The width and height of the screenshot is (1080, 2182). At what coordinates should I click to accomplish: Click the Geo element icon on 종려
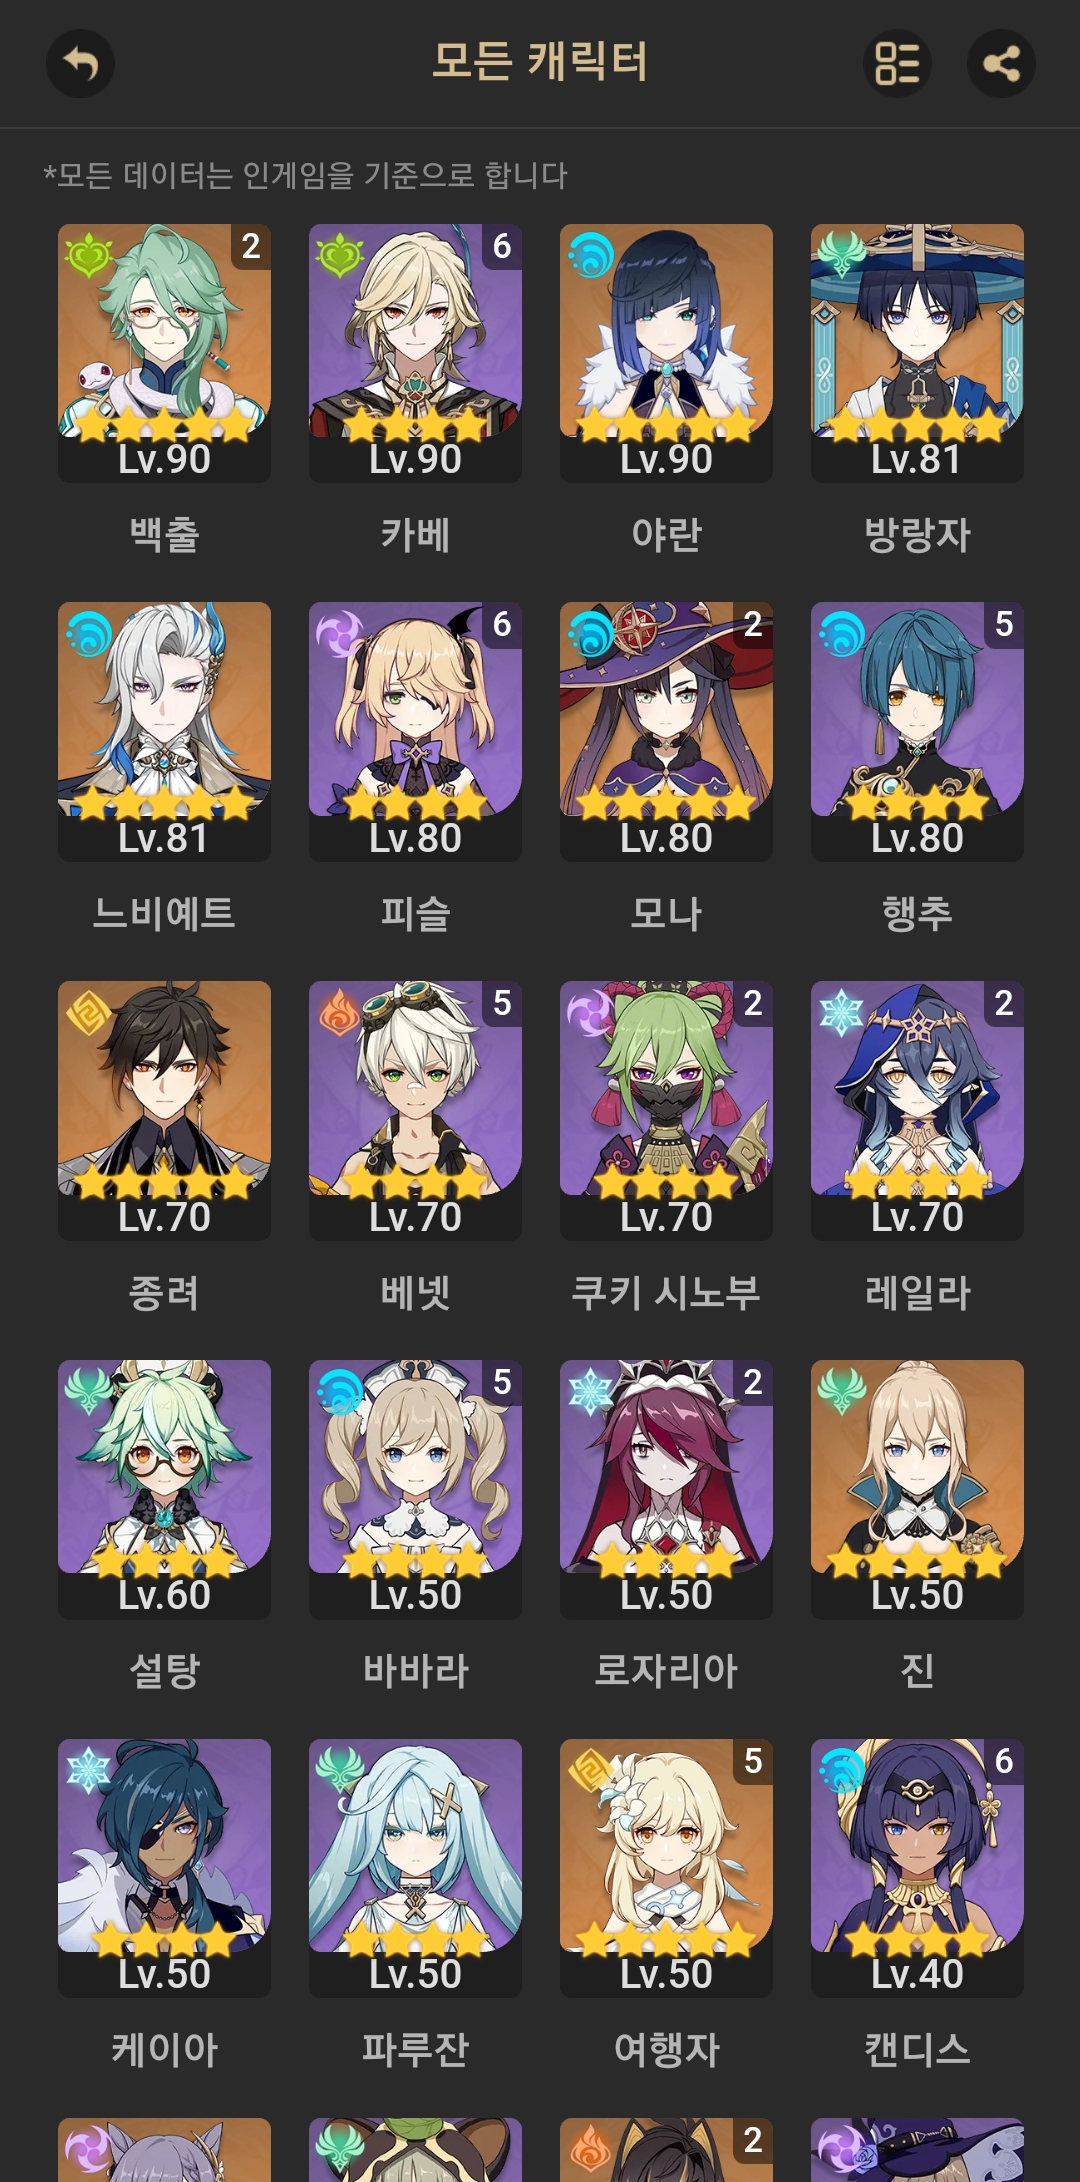[88, 1012]
